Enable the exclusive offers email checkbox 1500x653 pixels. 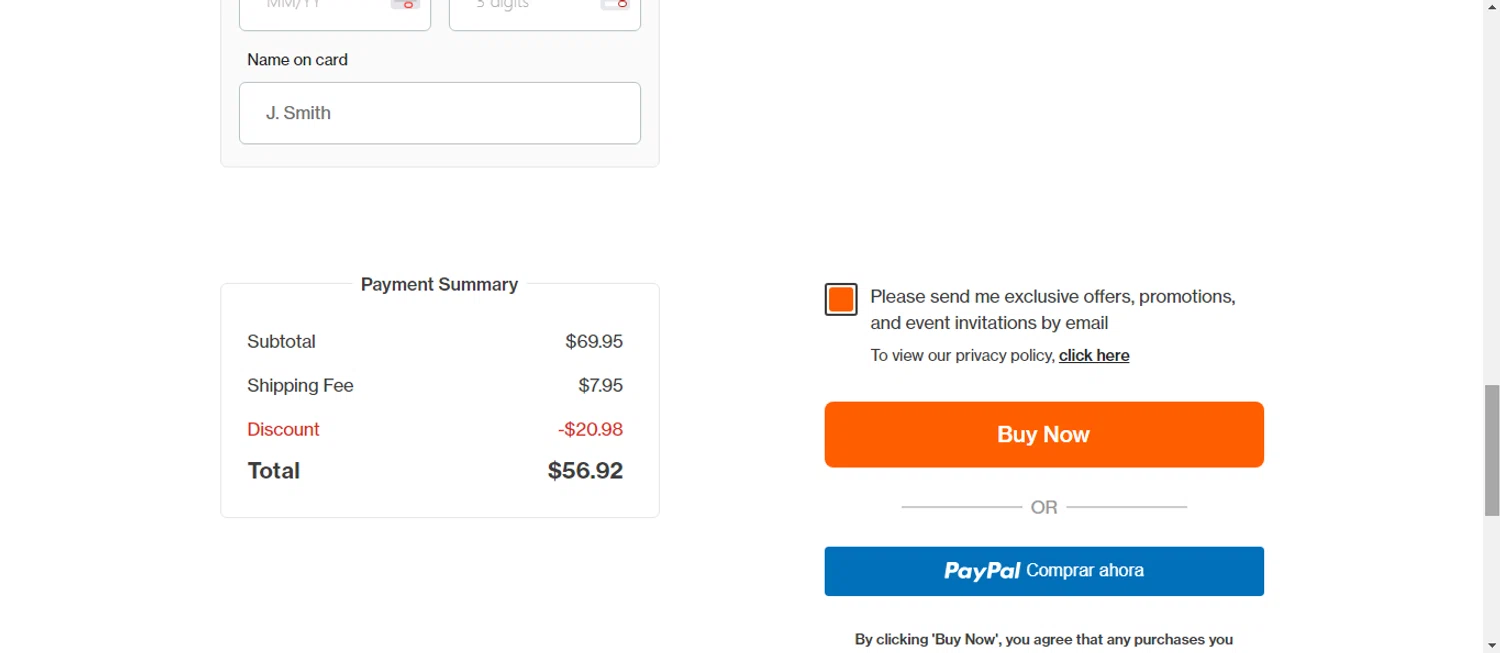point(841,299)
